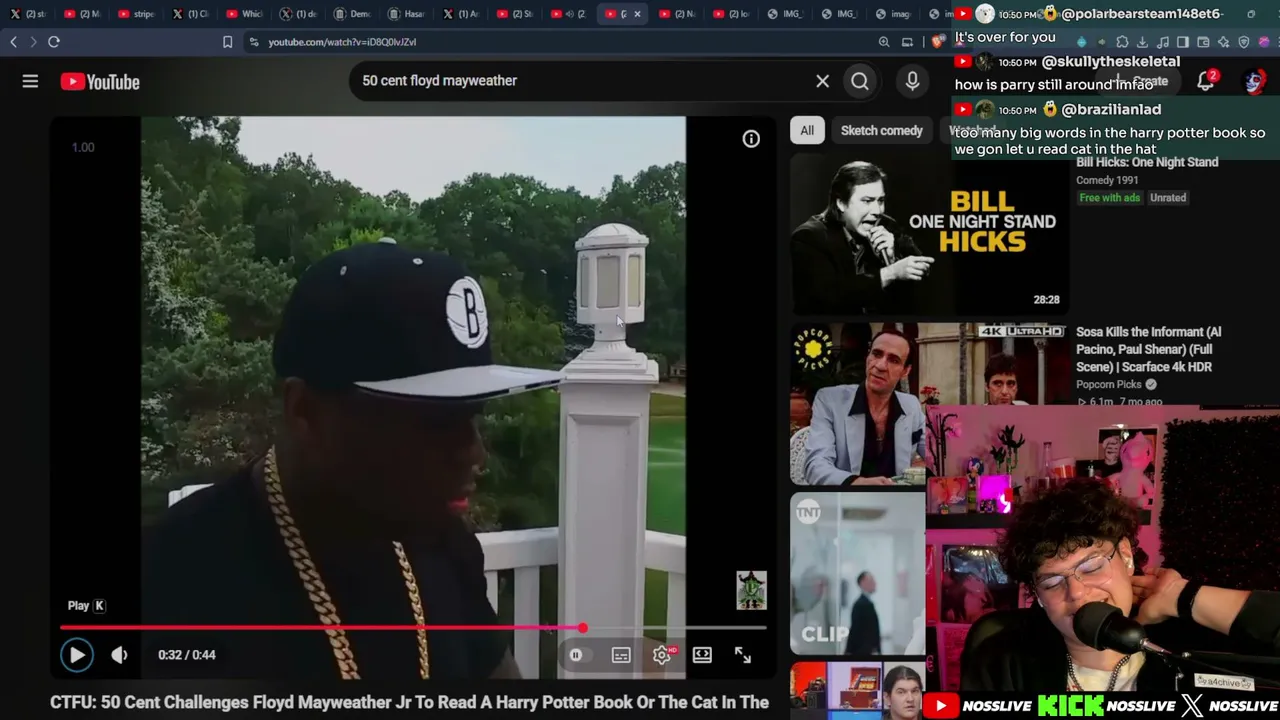Open the zoom magnifier in the address bar

[x=884, y=42]
